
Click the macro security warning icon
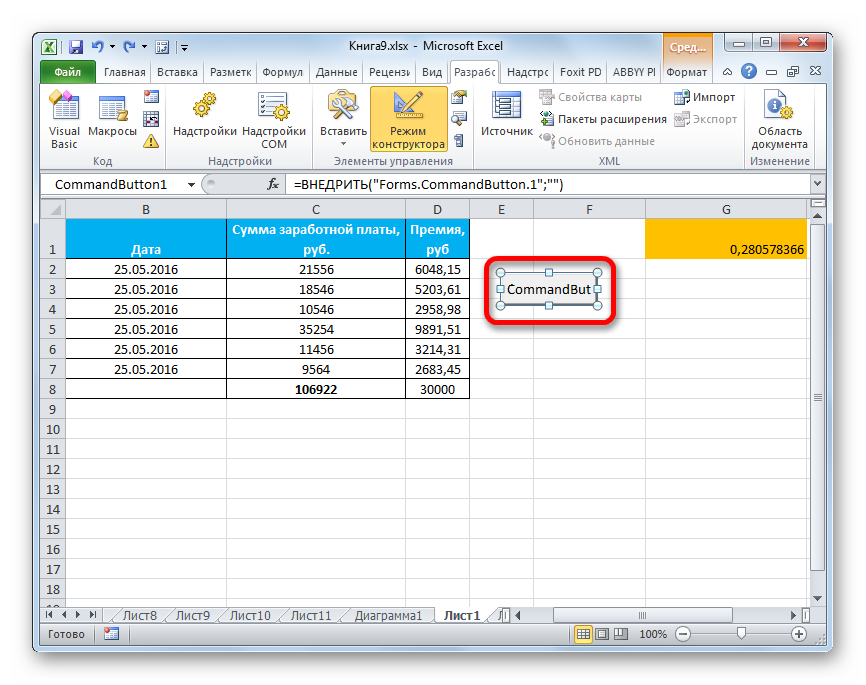coord(151,141)
